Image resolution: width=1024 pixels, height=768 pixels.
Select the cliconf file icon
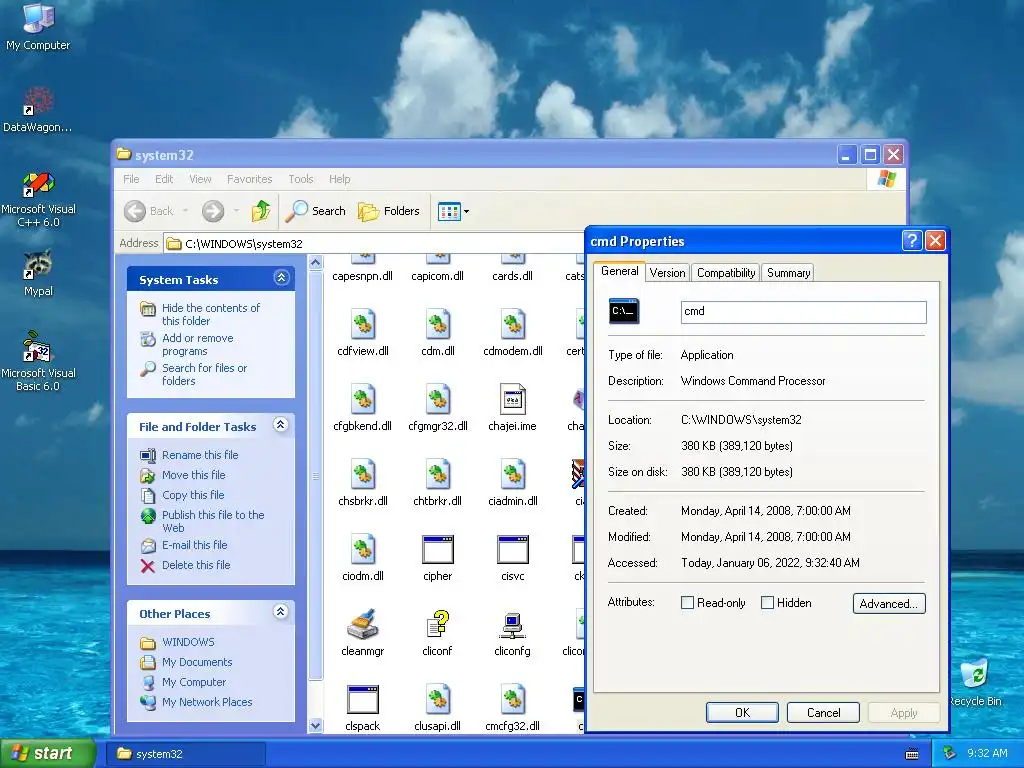[x=438, y=625]
